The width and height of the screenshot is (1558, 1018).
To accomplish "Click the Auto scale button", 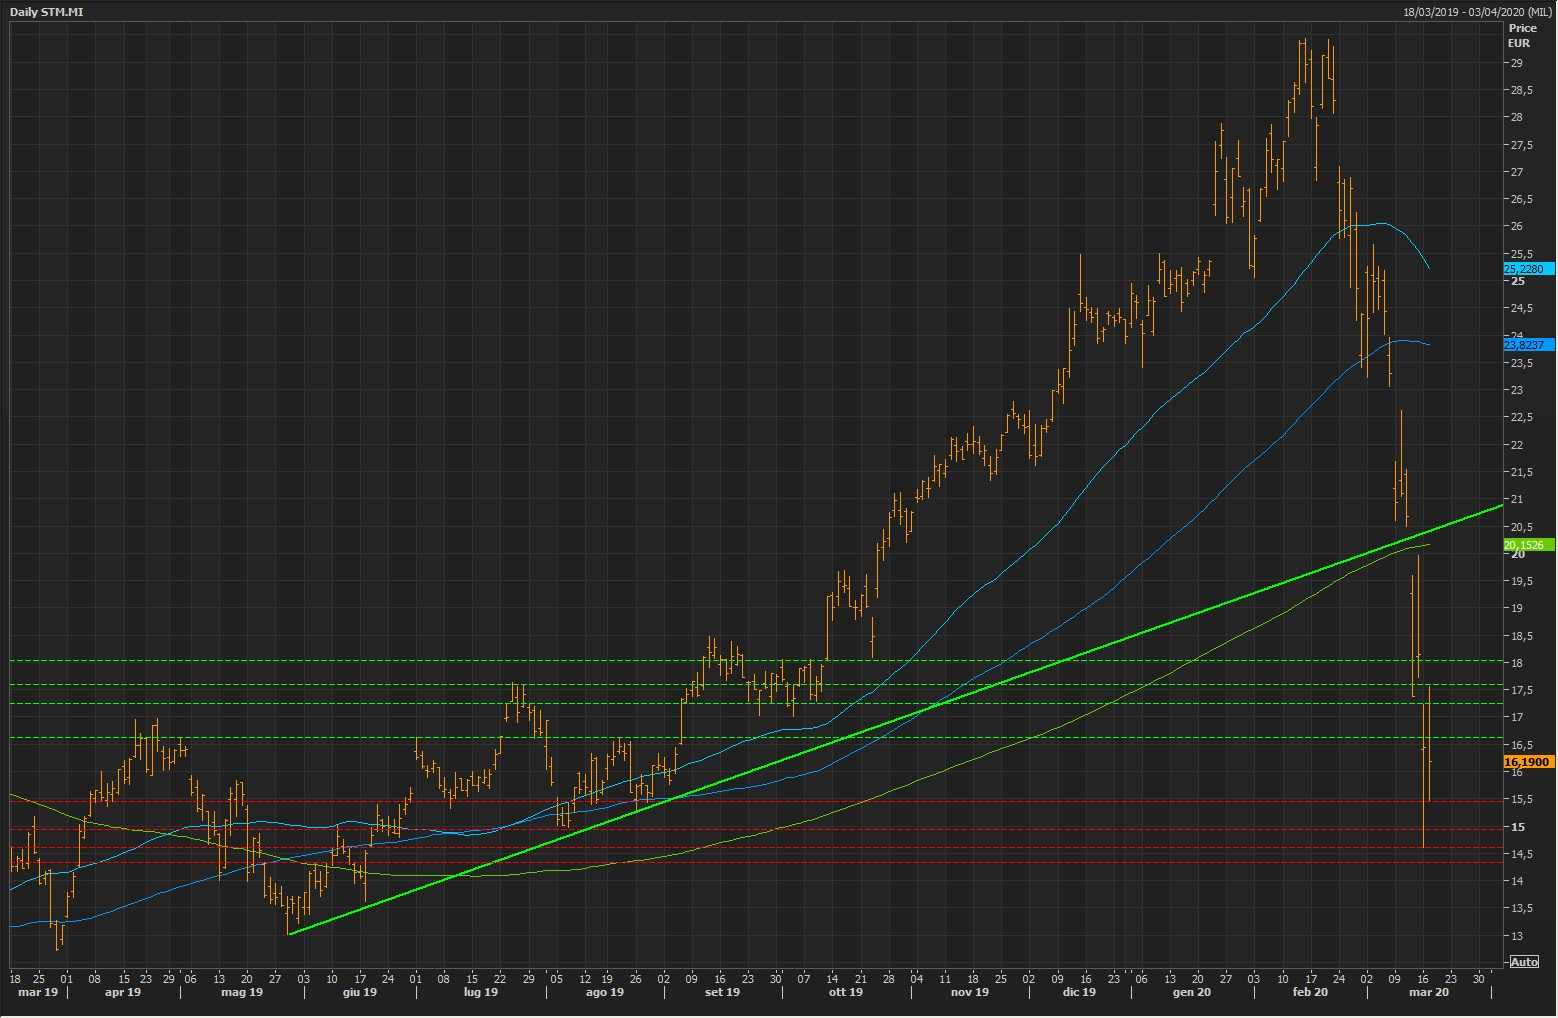I will [1524, 962].
